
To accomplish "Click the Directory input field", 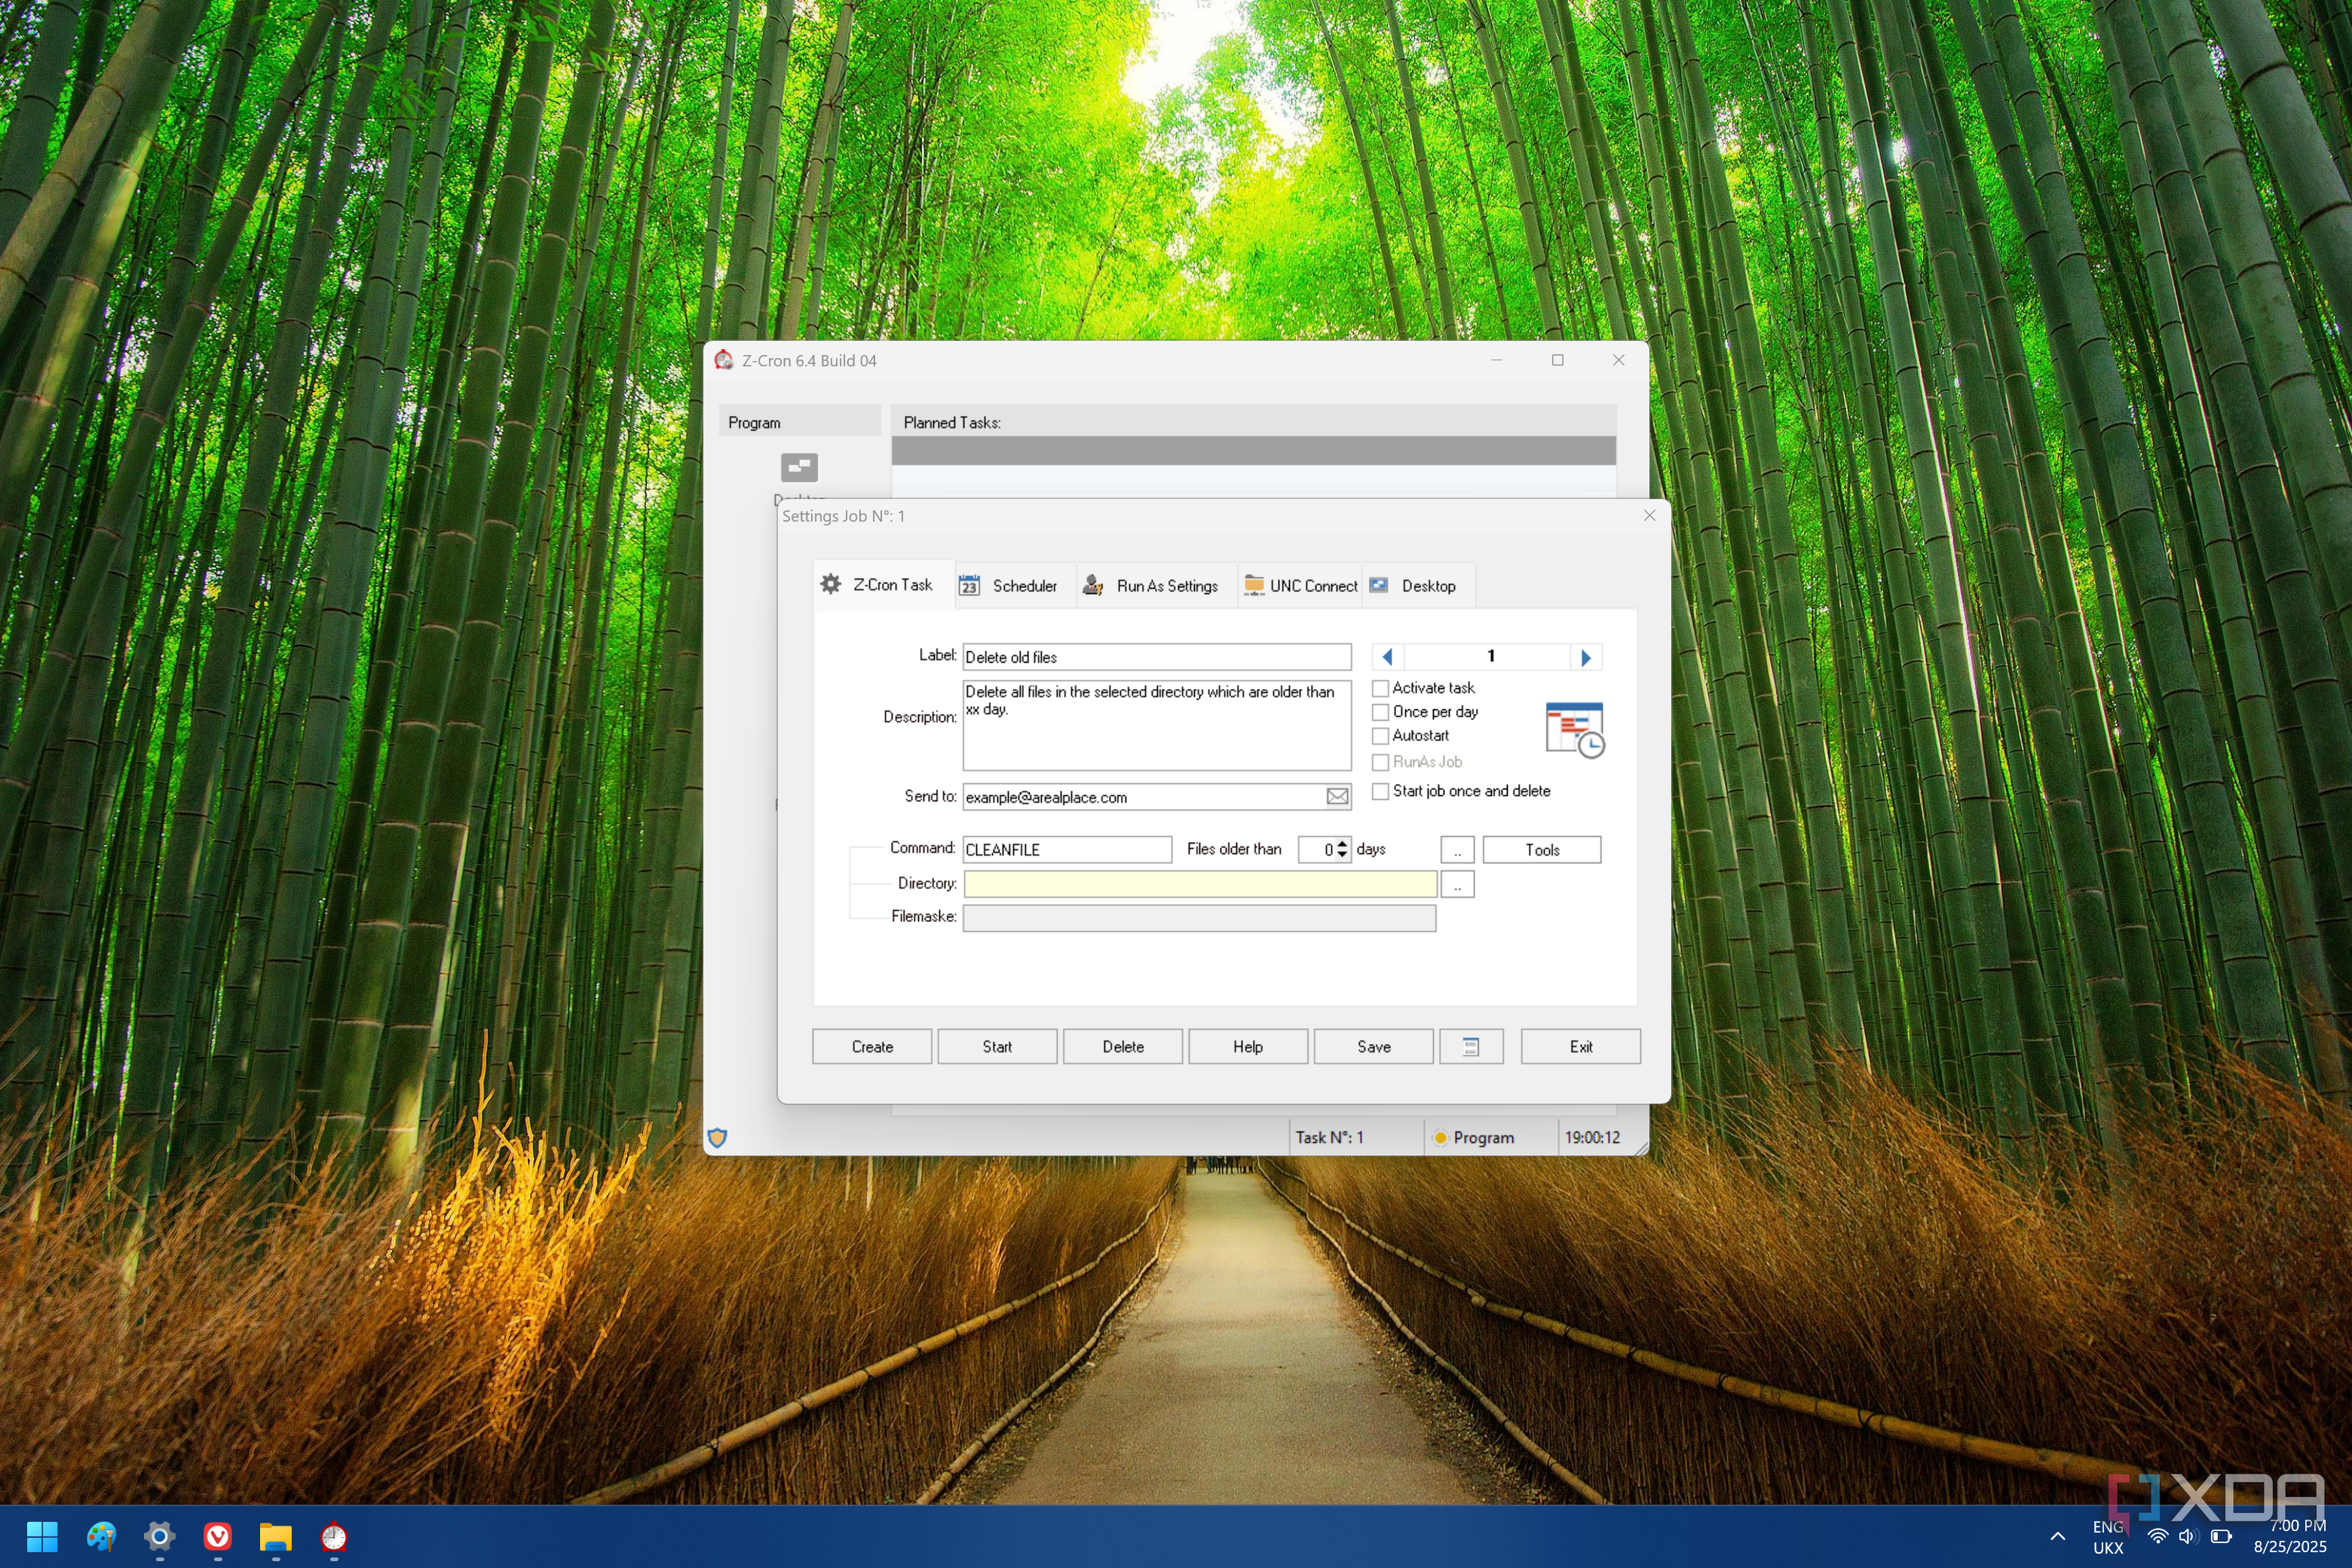I will point(1200,884).
